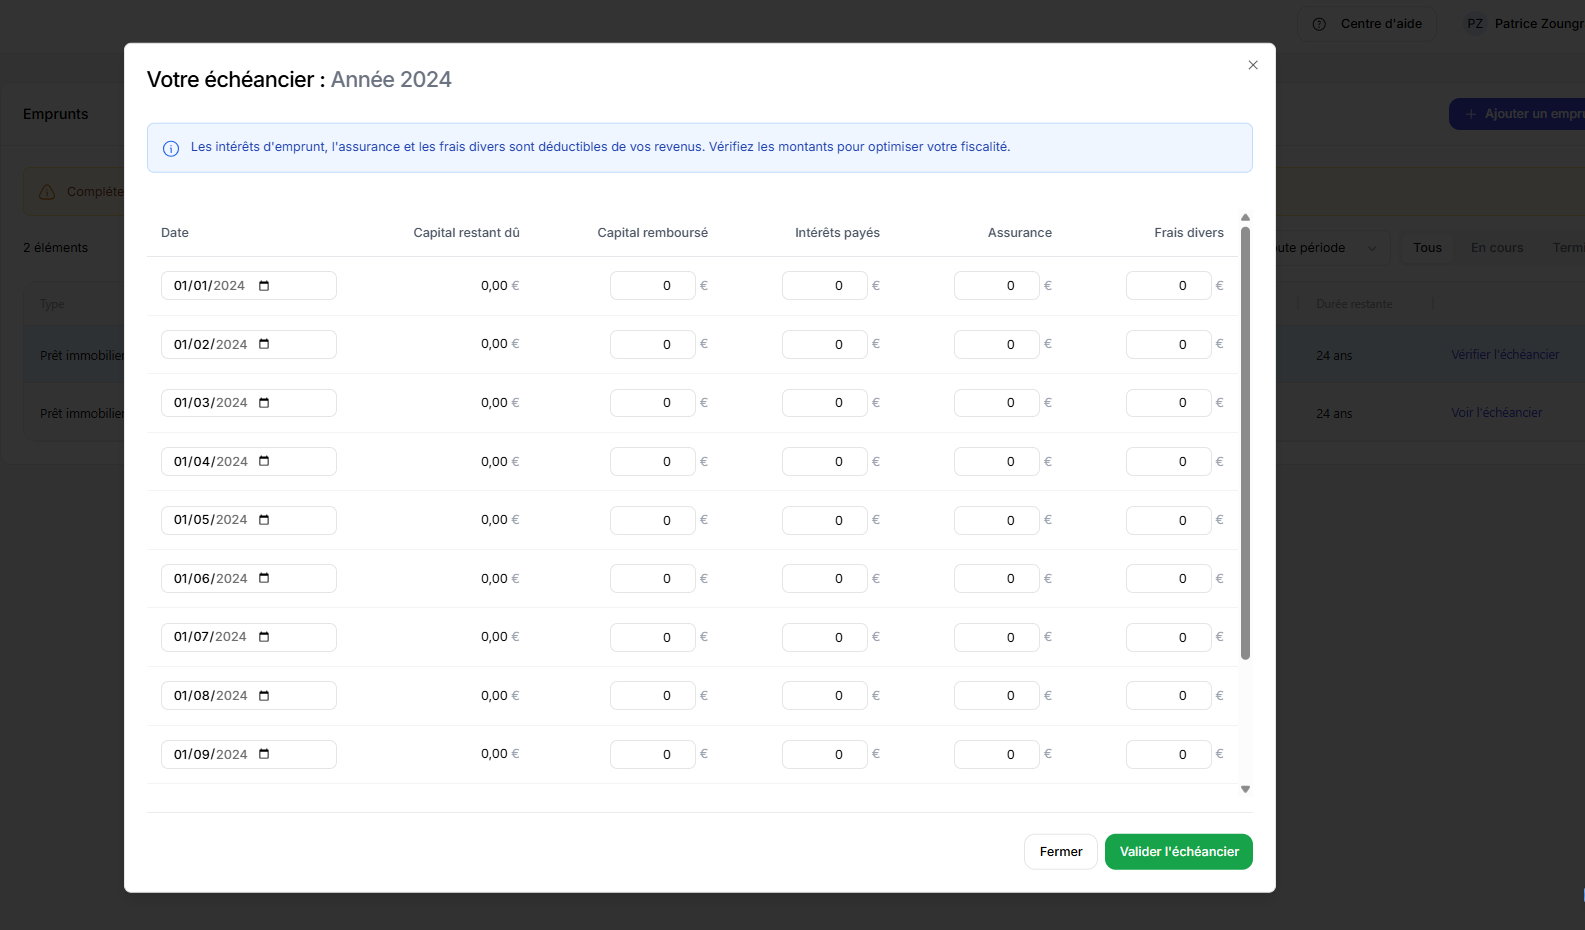Close the échéancier dialog with the X icon
Viewport: 1585px width, 930px height.
point(1253,65)
